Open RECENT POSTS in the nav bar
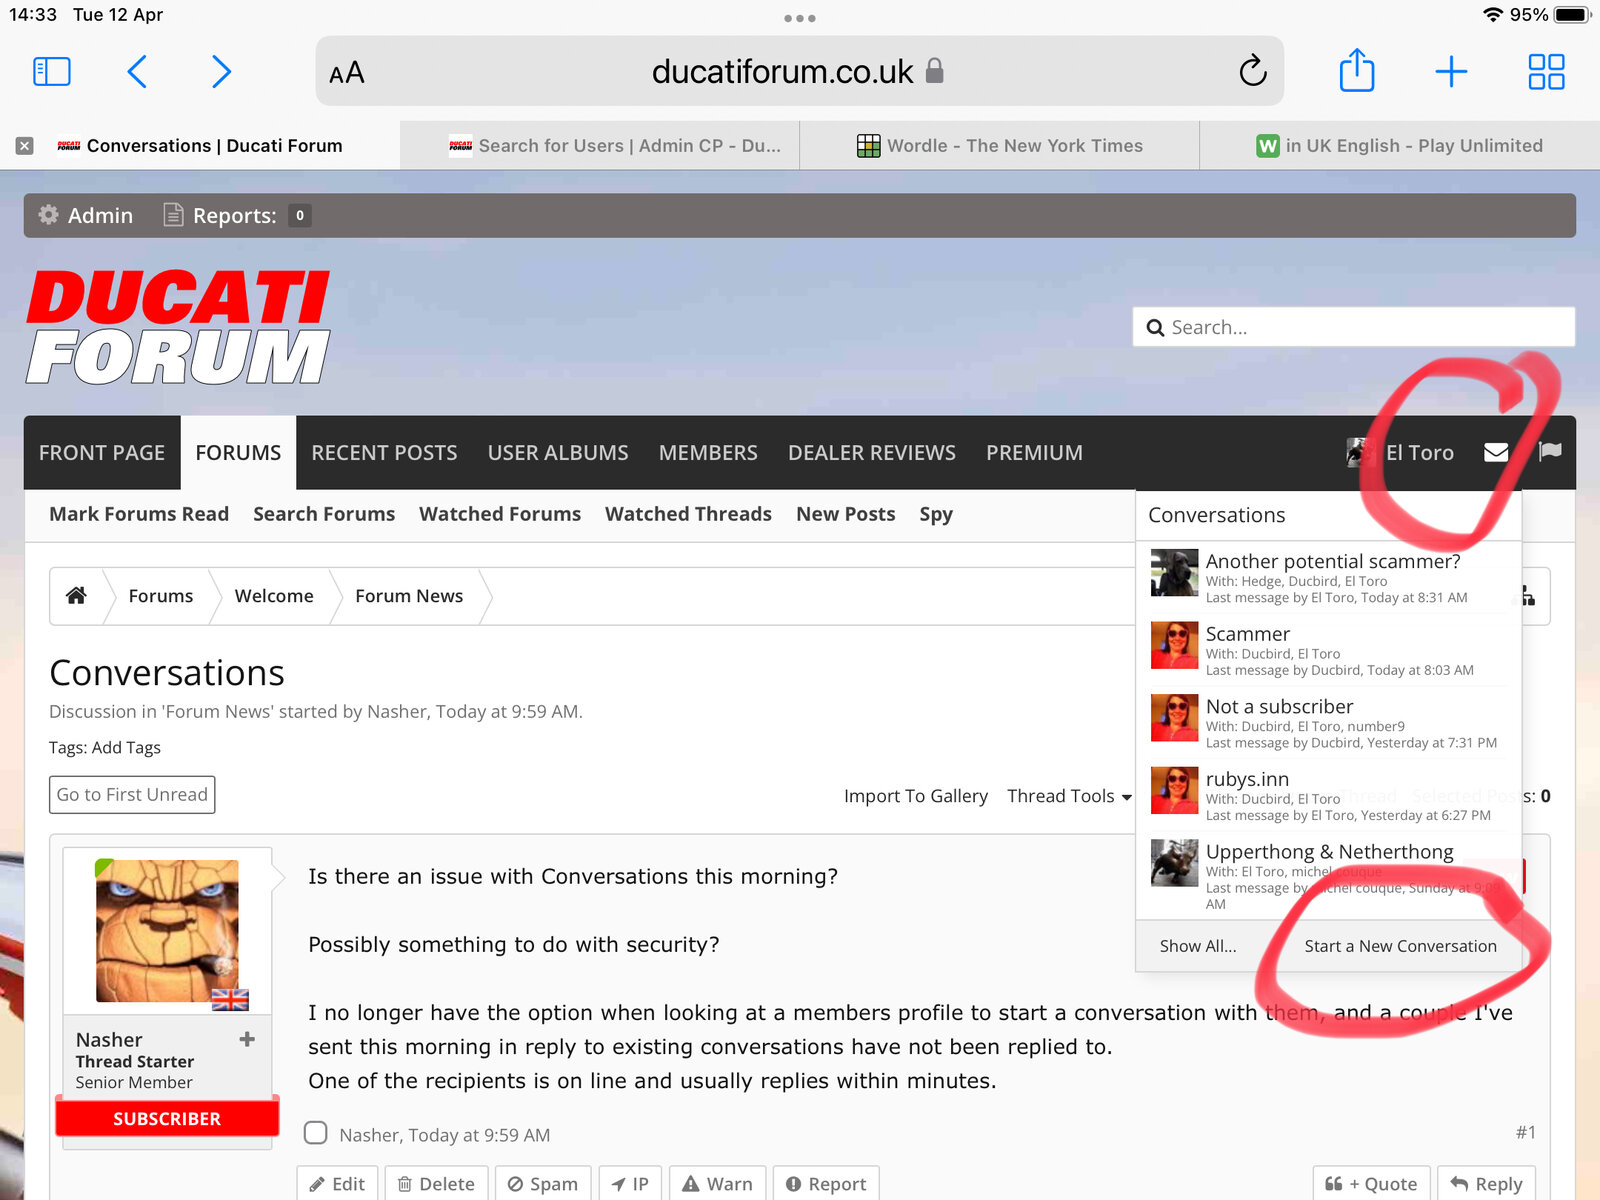Screen dimensions: 1600x1200 pyautogui.click(x=384, y=452)
